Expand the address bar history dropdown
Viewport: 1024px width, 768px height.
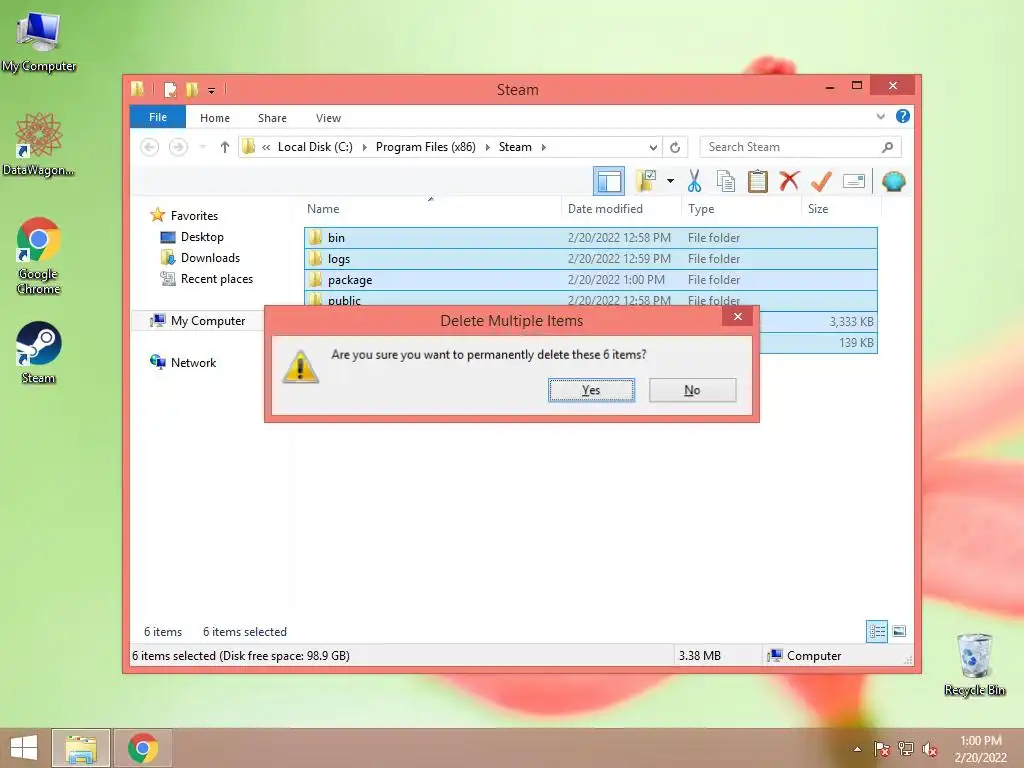click(x=652, y=148)
